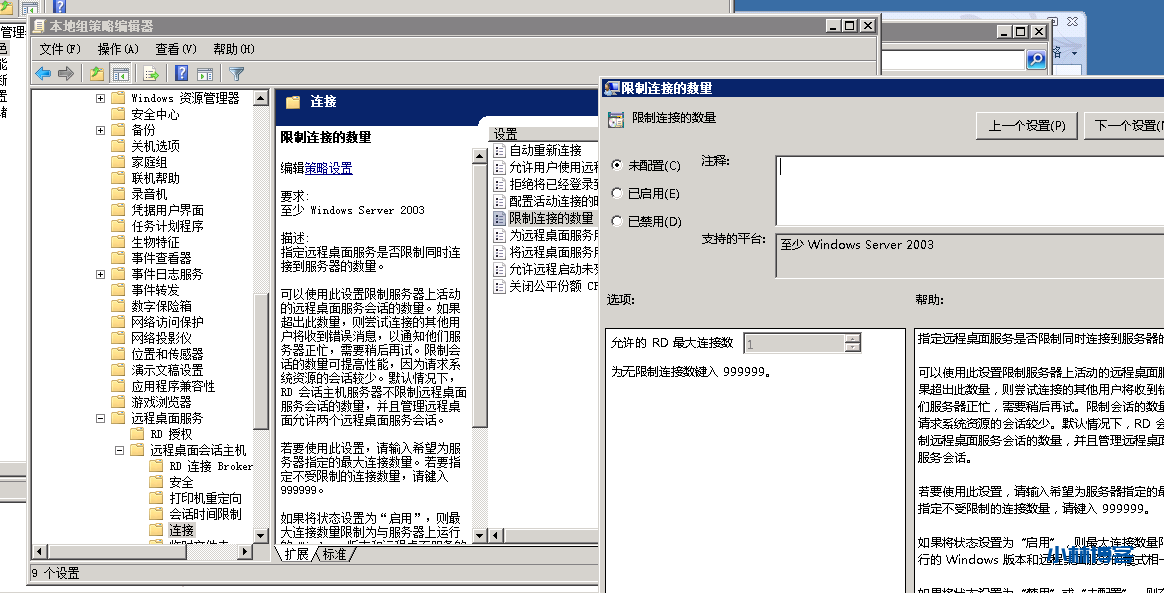This screenshot has width=1164, height=593.
Task: Click the Back arrow in the toolbar
Action: [42, 73]
